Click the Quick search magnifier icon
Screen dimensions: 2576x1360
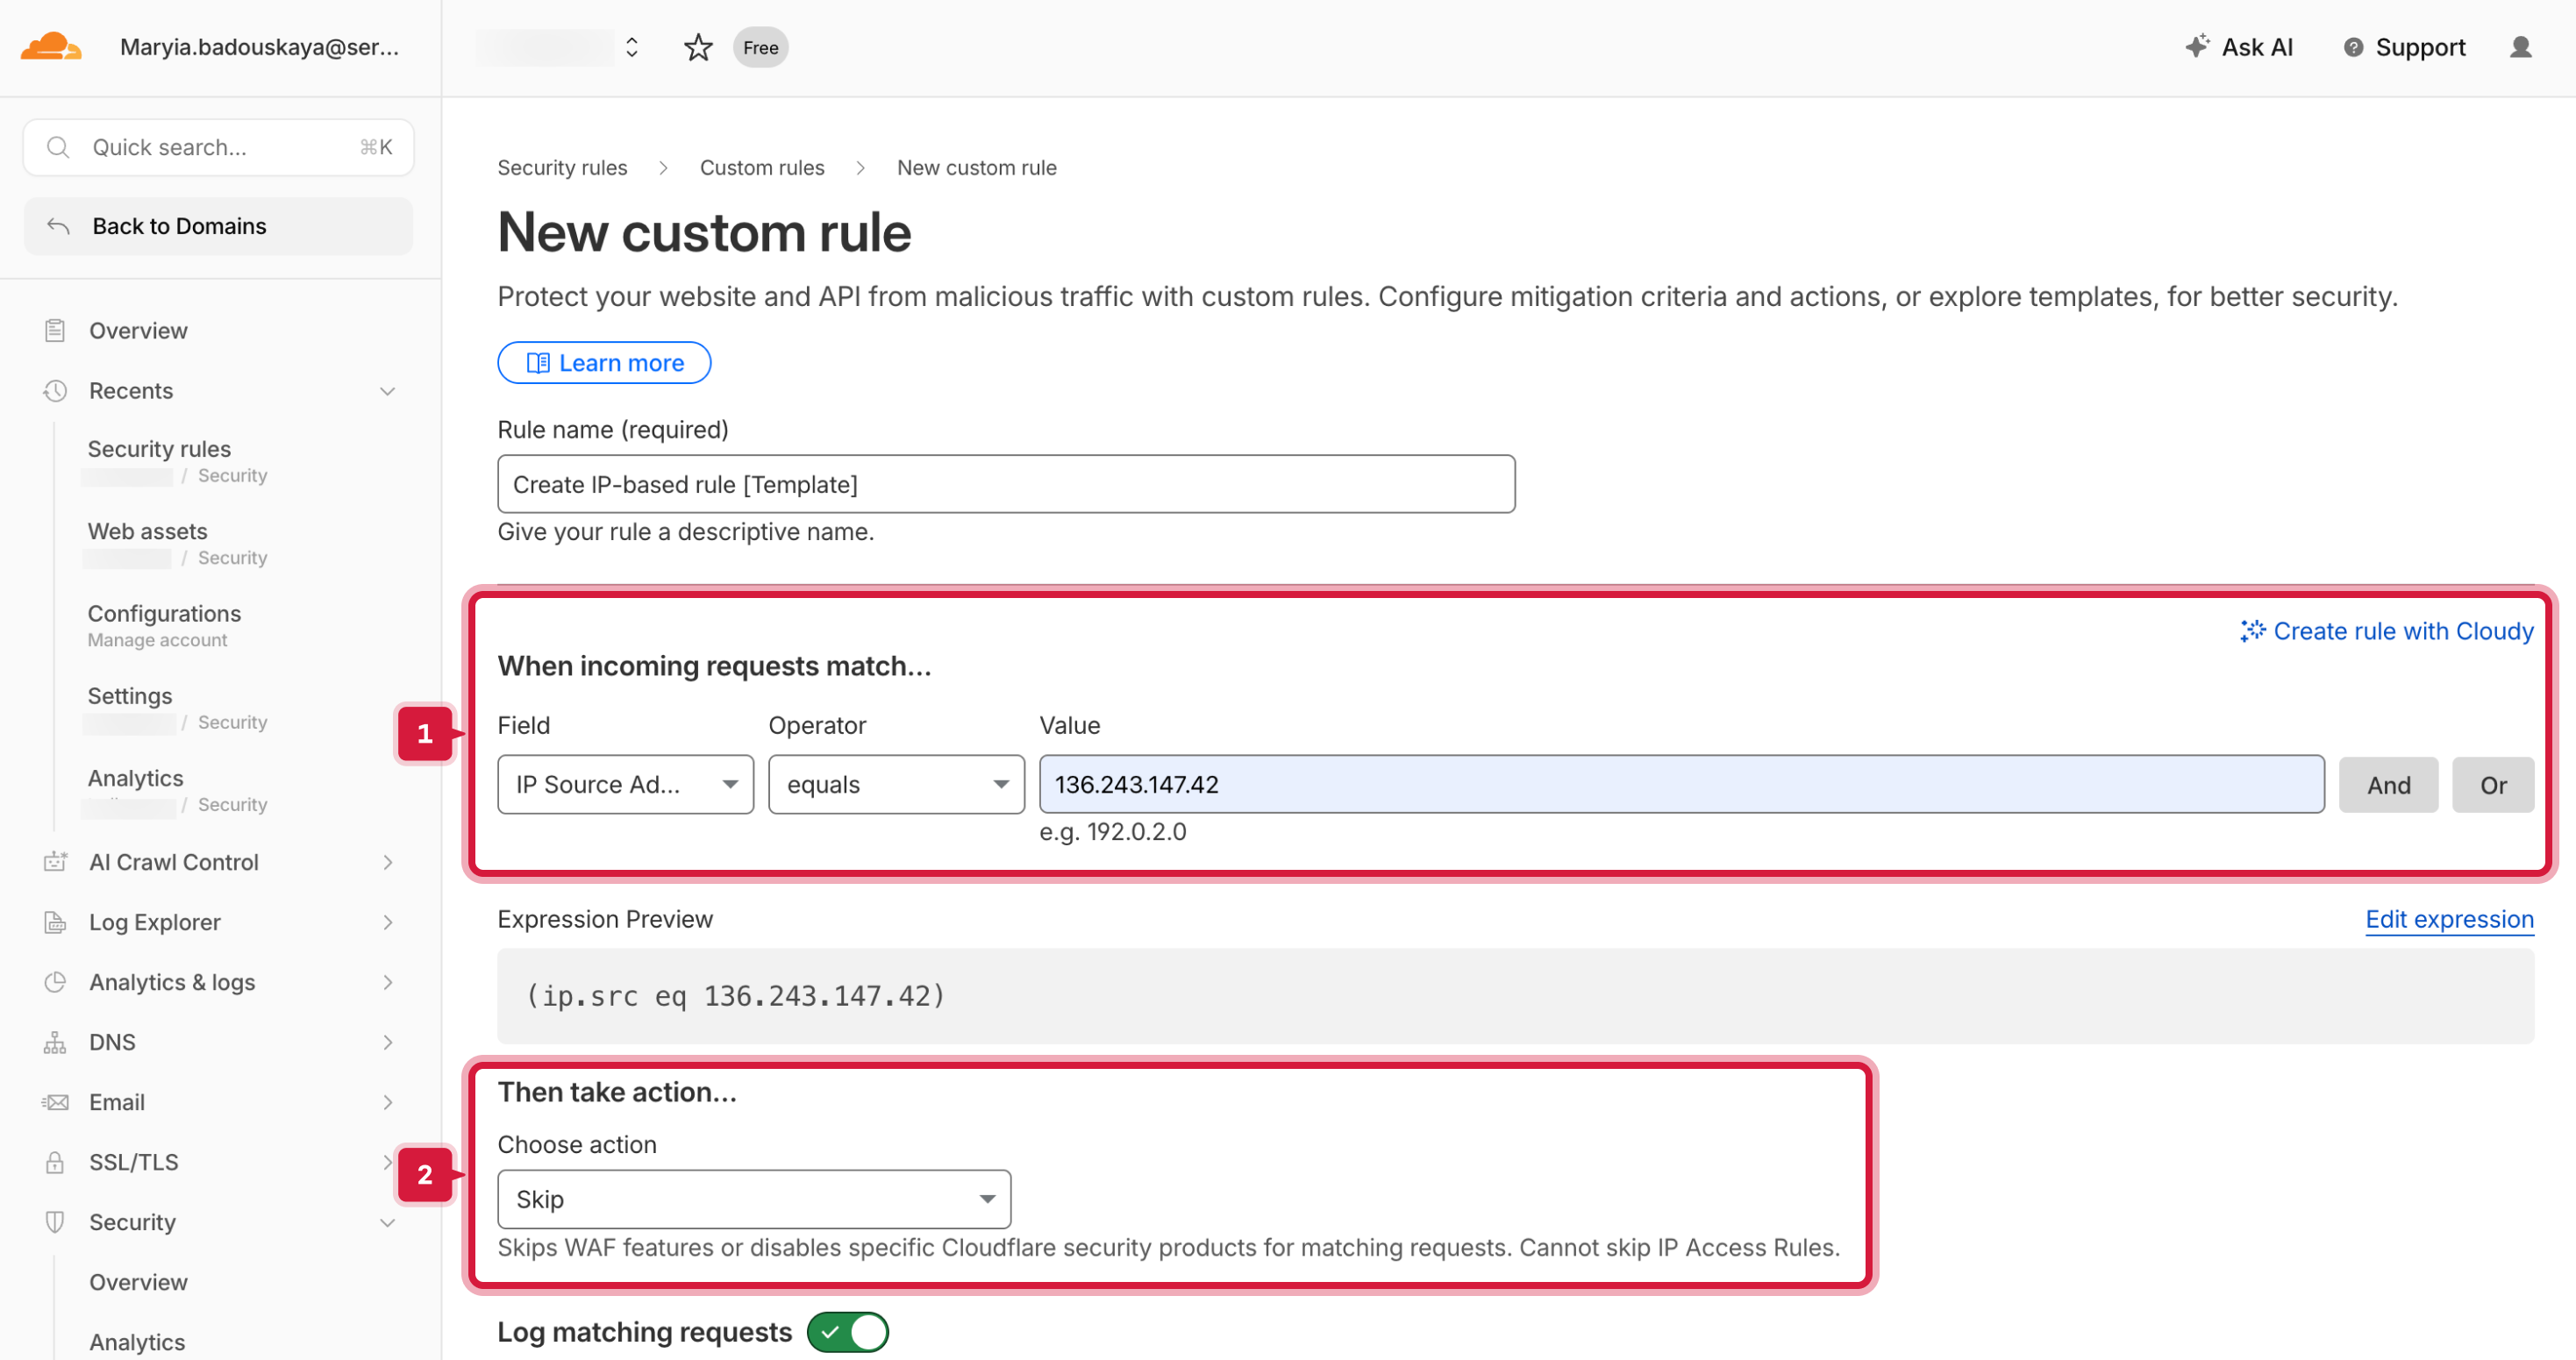click(59, 147)
